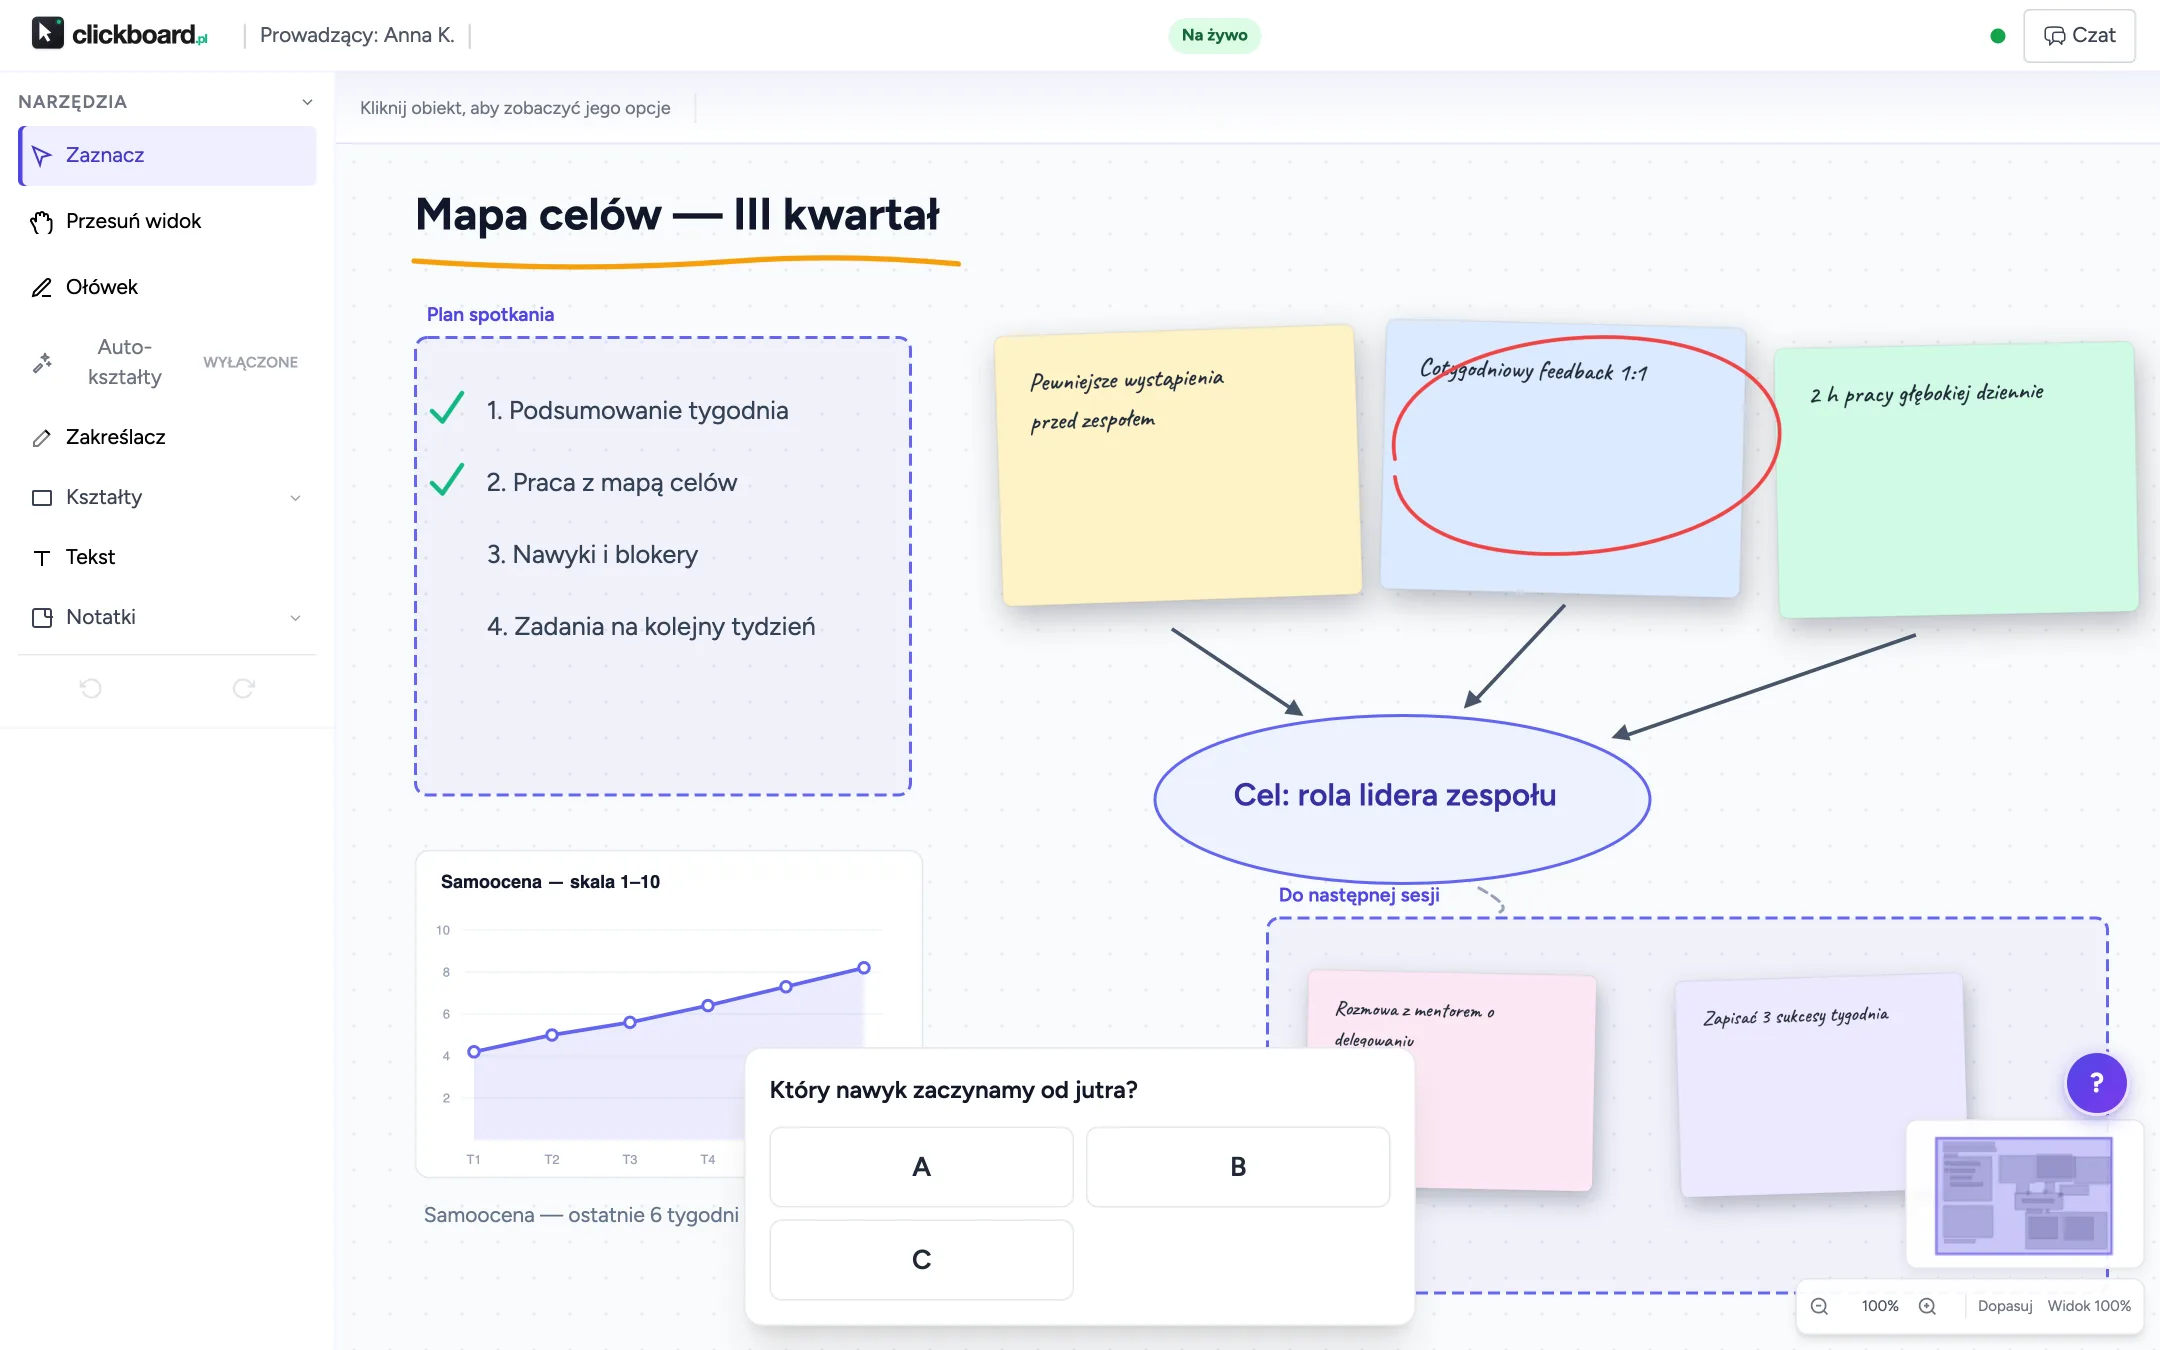Expand the Kształty dropdown chevron
Screen dimensions: 2160x1350
295,498
